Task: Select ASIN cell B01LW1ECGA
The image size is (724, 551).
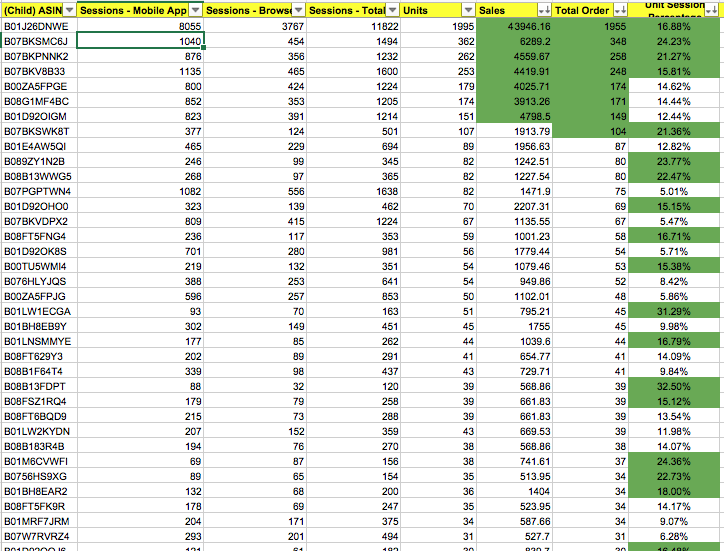Action: point(39,312)
